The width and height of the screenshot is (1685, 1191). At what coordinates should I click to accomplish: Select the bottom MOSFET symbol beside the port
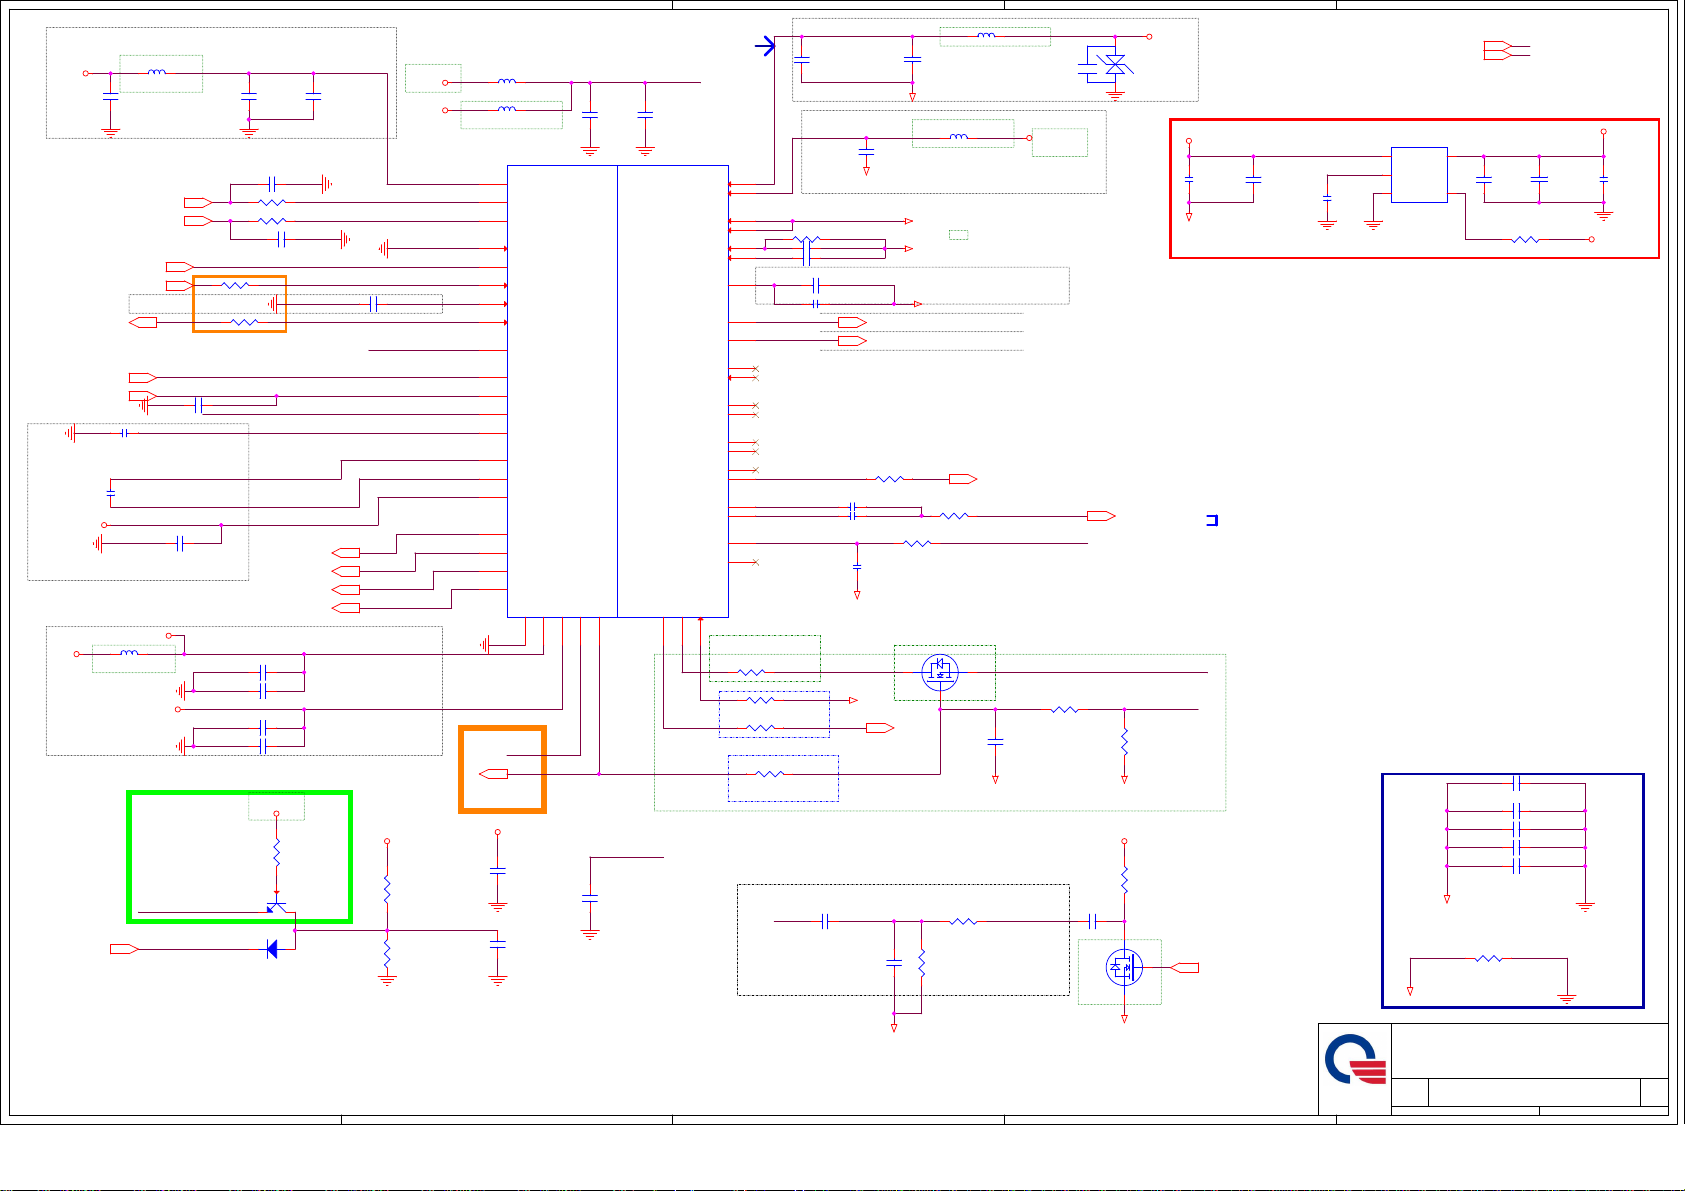(1124, 967)
